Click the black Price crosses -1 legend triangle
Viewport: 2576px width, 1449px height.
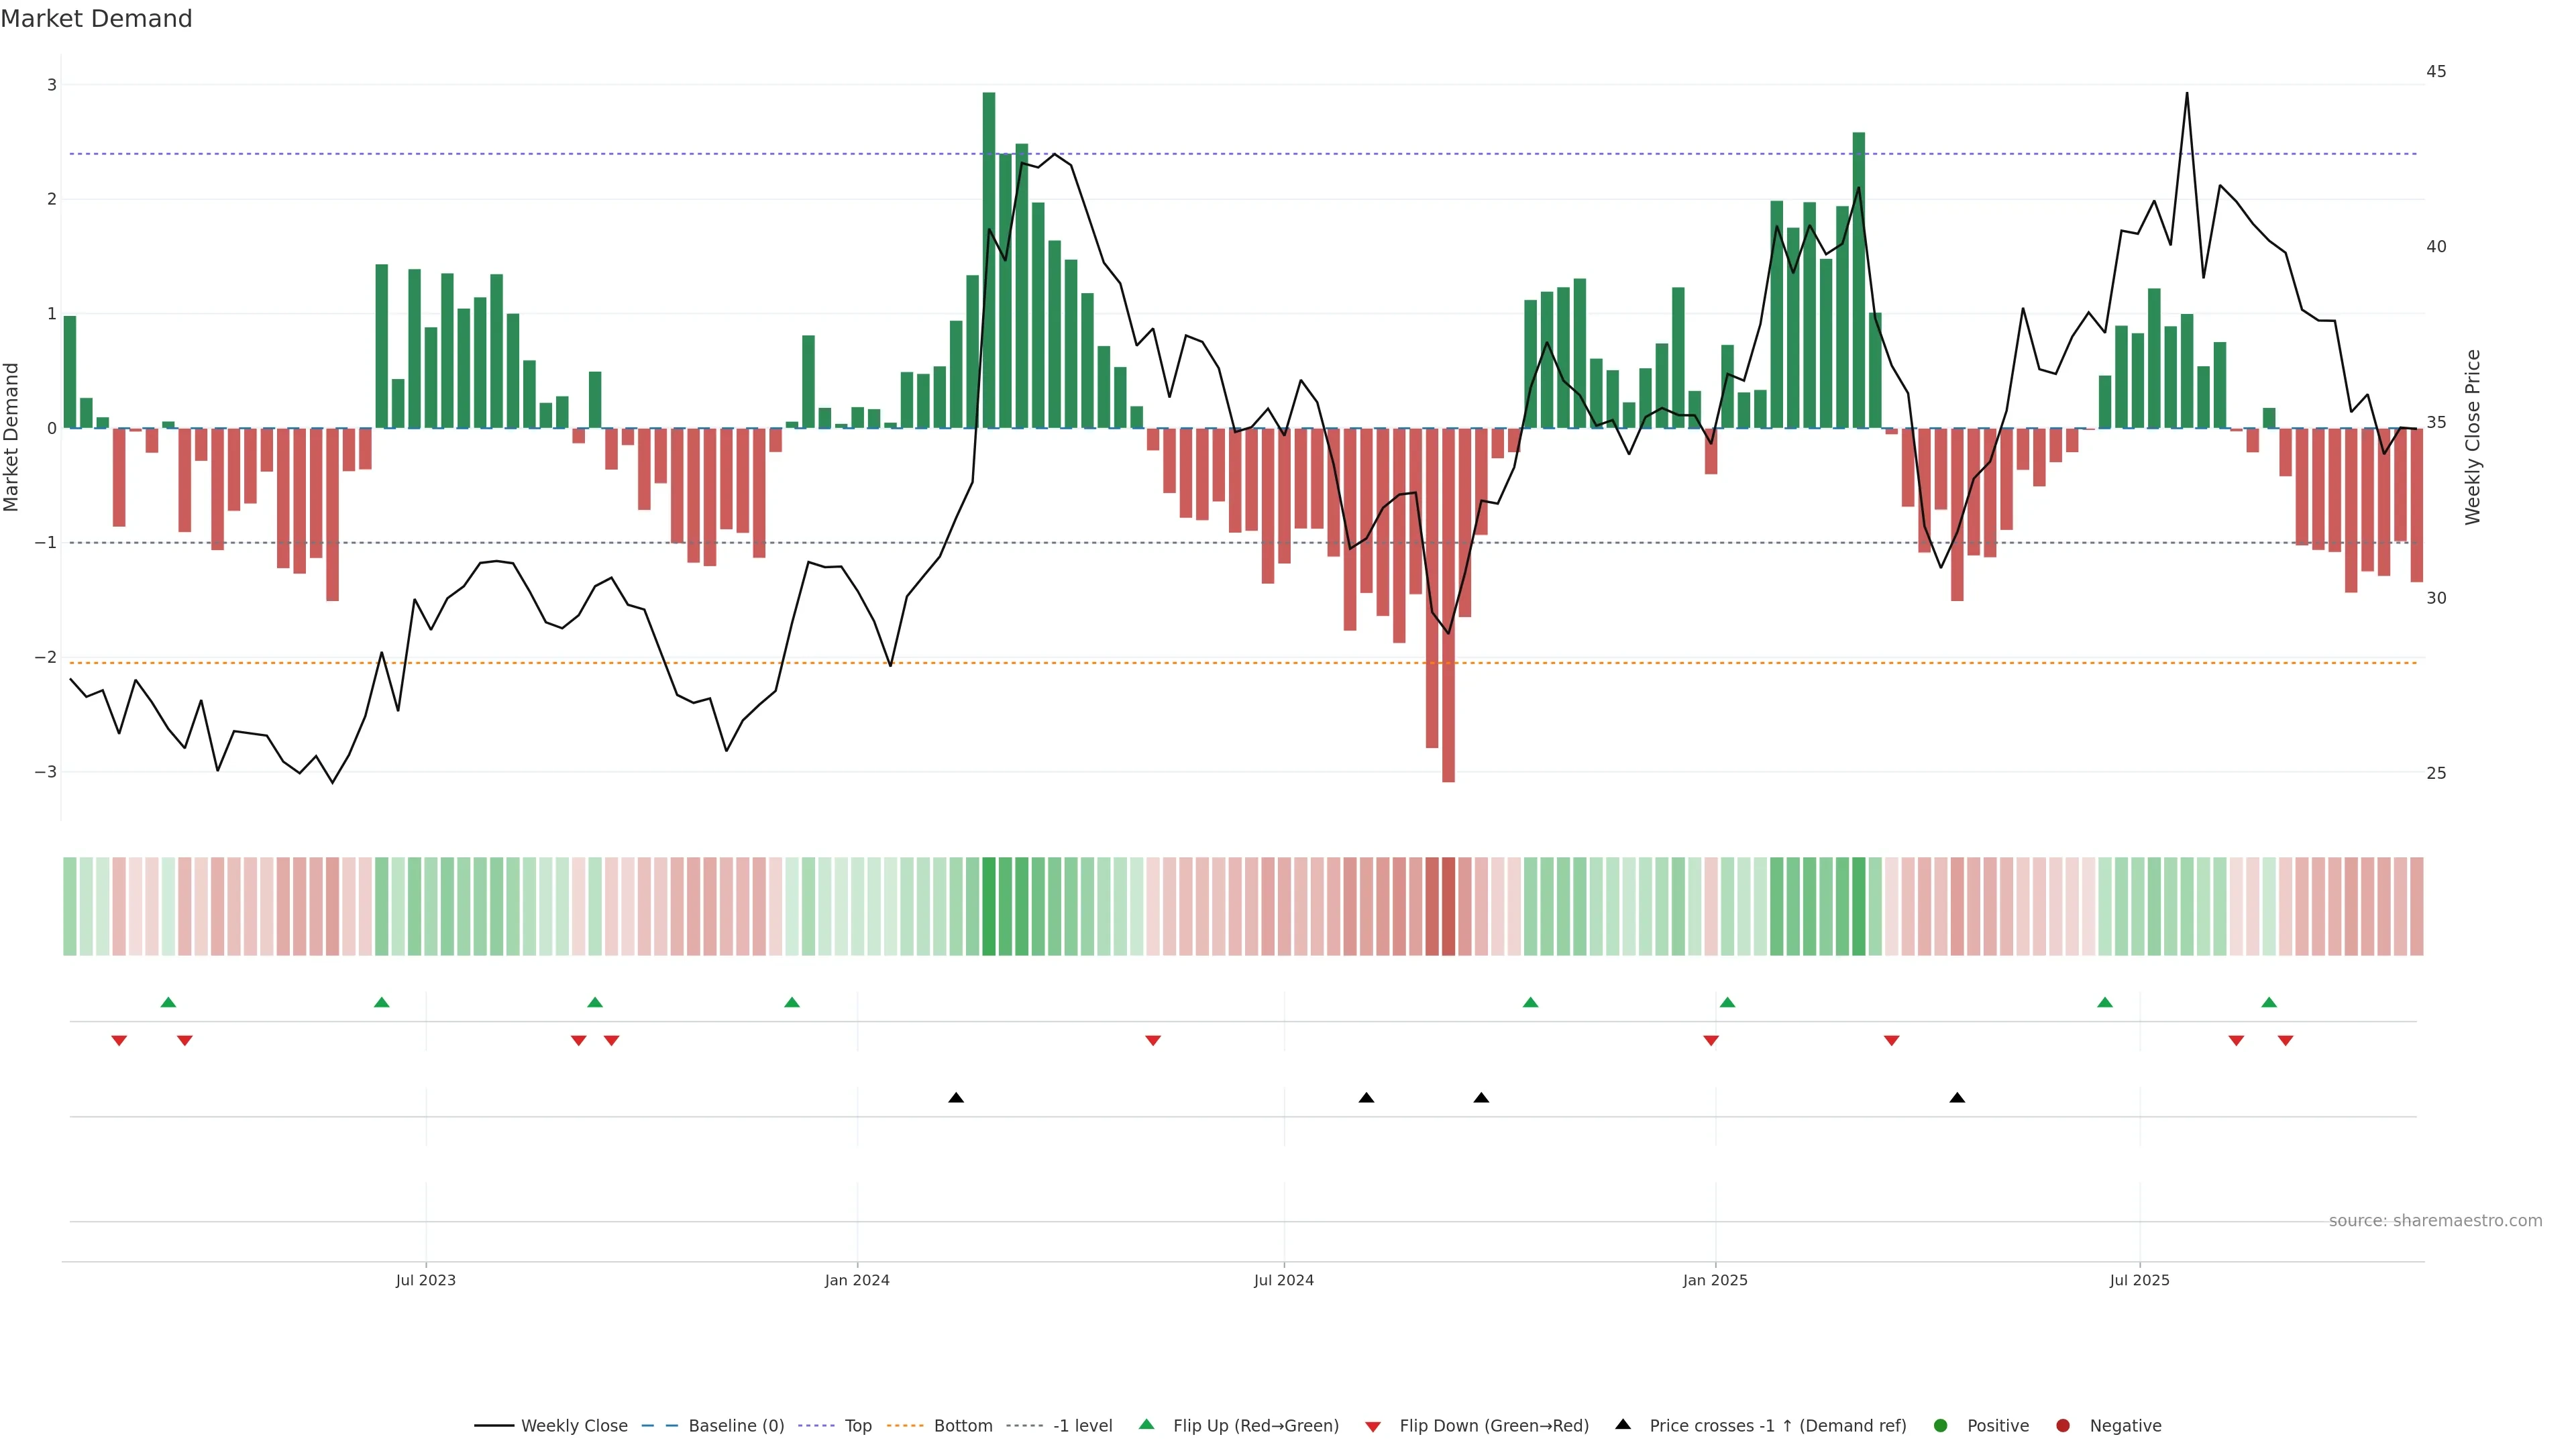click(x=1623, y=1425)
